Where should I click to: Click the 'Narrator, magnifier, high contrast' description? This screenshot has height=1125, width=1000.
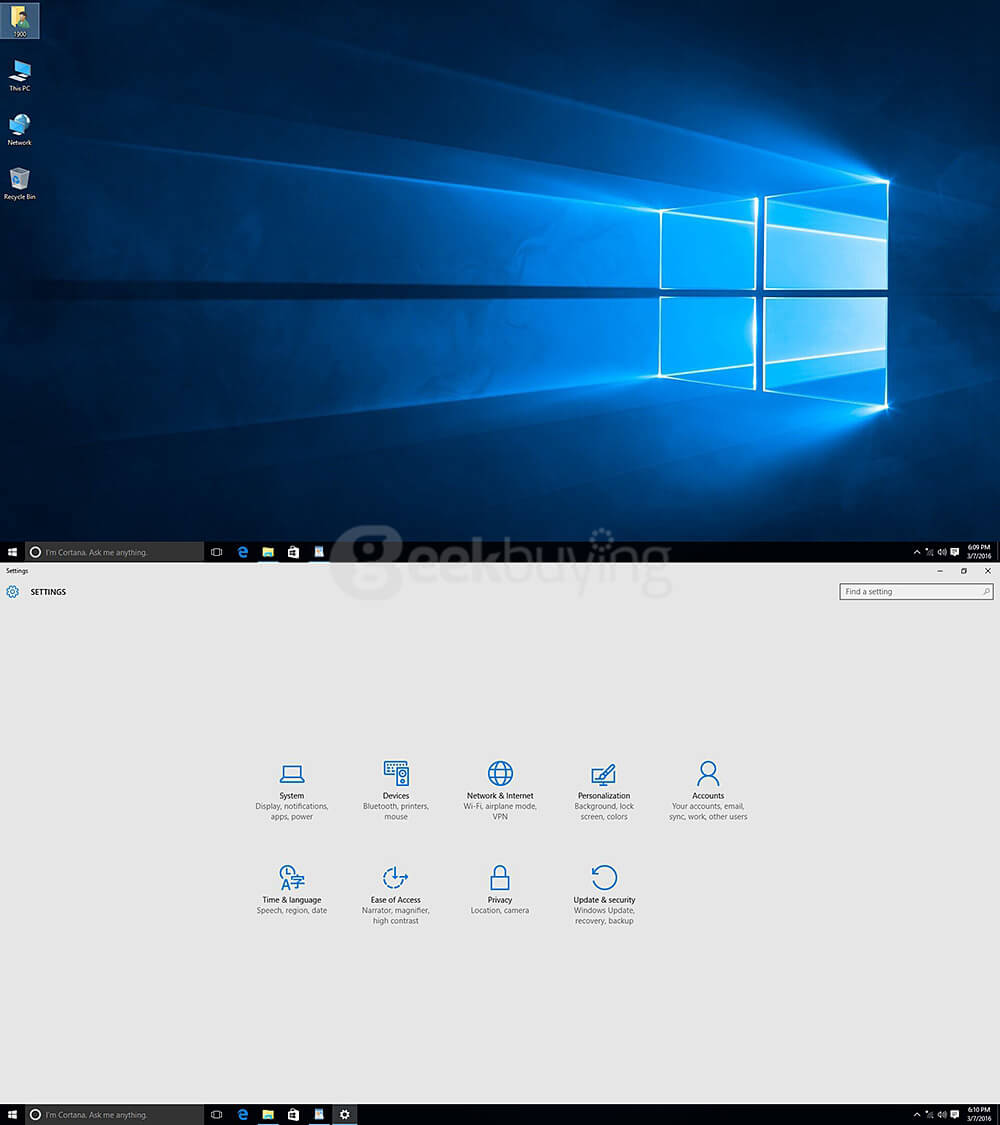coord(395,915)
